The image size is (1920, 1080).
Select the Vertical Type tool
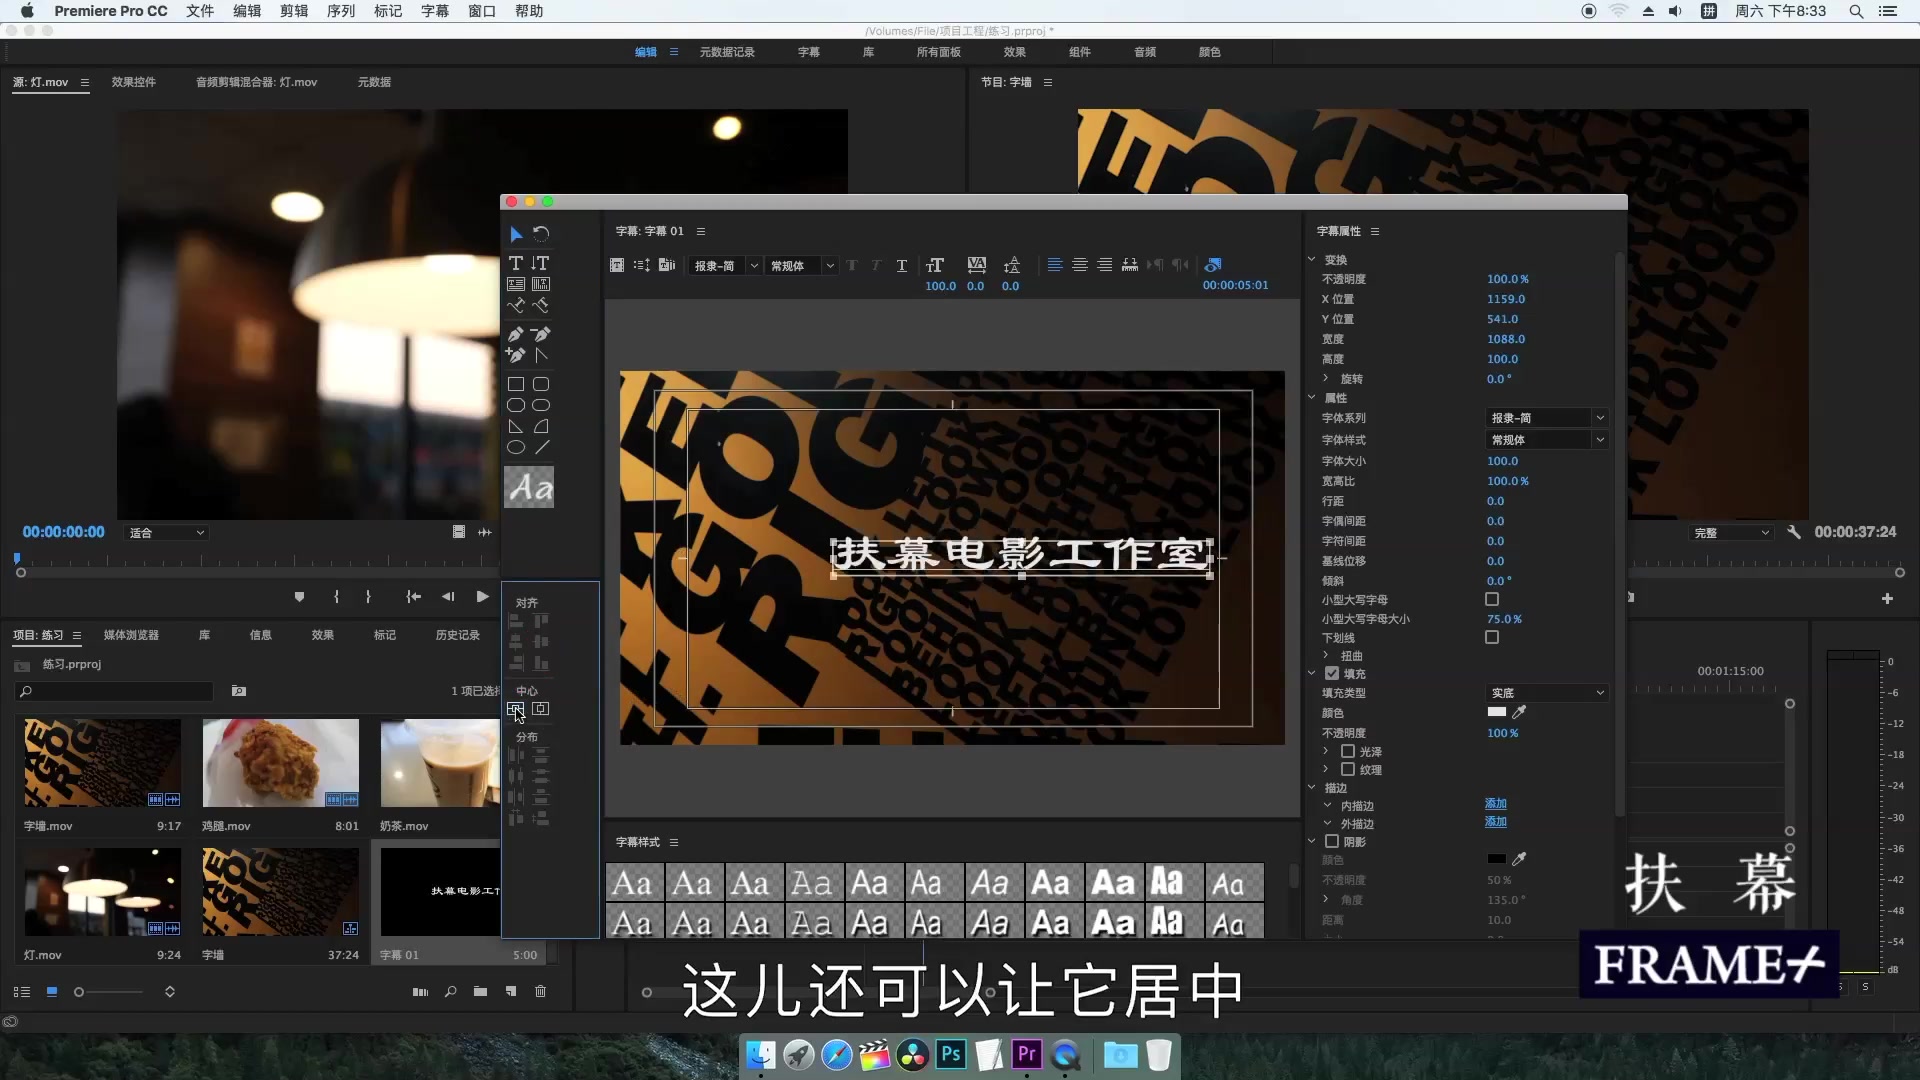[541, 263]
